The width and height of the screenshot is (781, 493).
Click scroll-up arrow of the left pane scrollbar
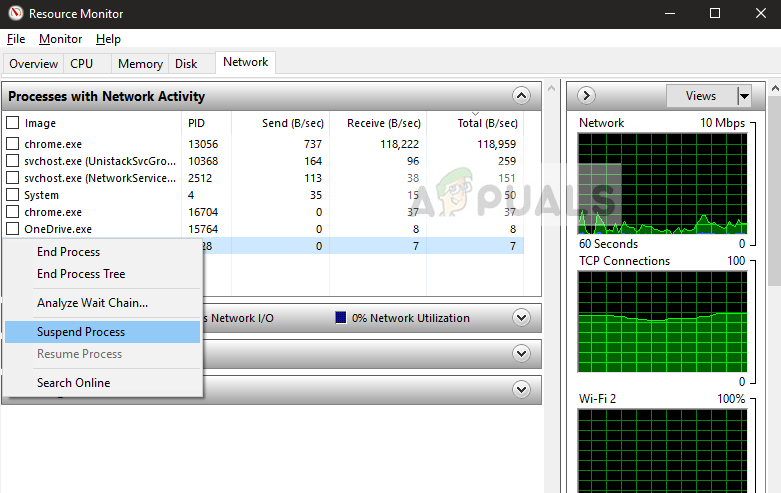coord(551,88)
